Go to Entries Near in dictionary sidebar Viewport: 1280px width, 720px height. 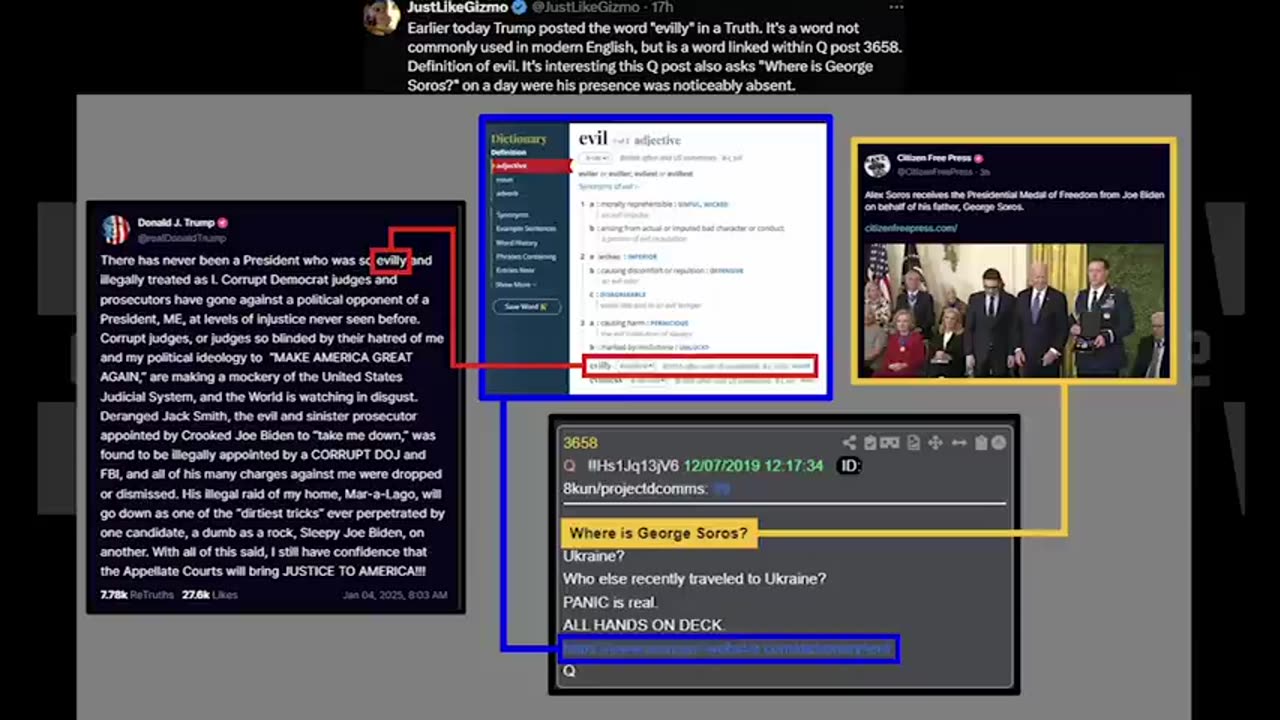tap(515, 270)
